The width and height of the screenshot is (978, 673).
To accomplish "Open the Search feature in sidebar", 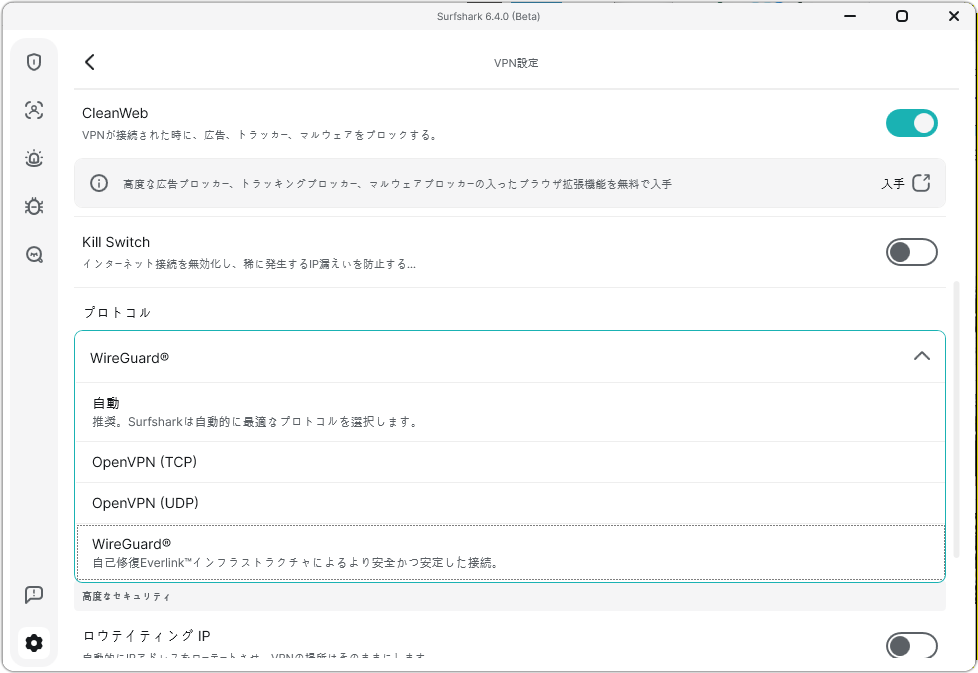I will coord(34,254).
